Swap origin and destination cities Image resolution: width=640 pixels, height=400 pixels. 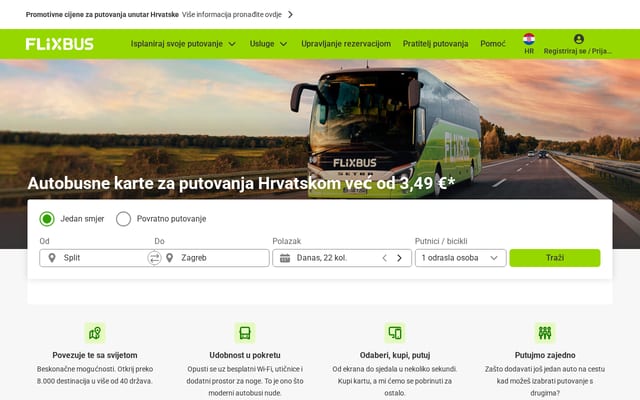[154, 258]
